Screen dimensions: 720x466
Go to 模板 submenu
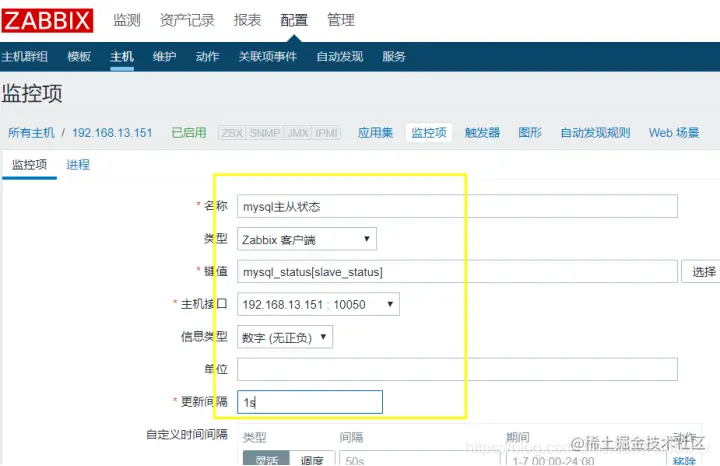point(79,56)
